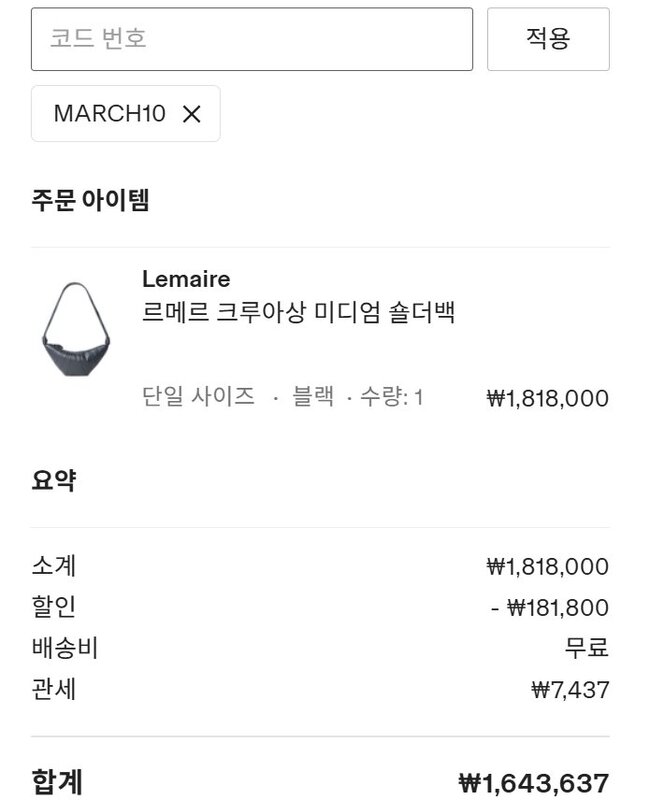Click the Lemaire brand name
Screen dimensions: 650x800
(186, 279)
